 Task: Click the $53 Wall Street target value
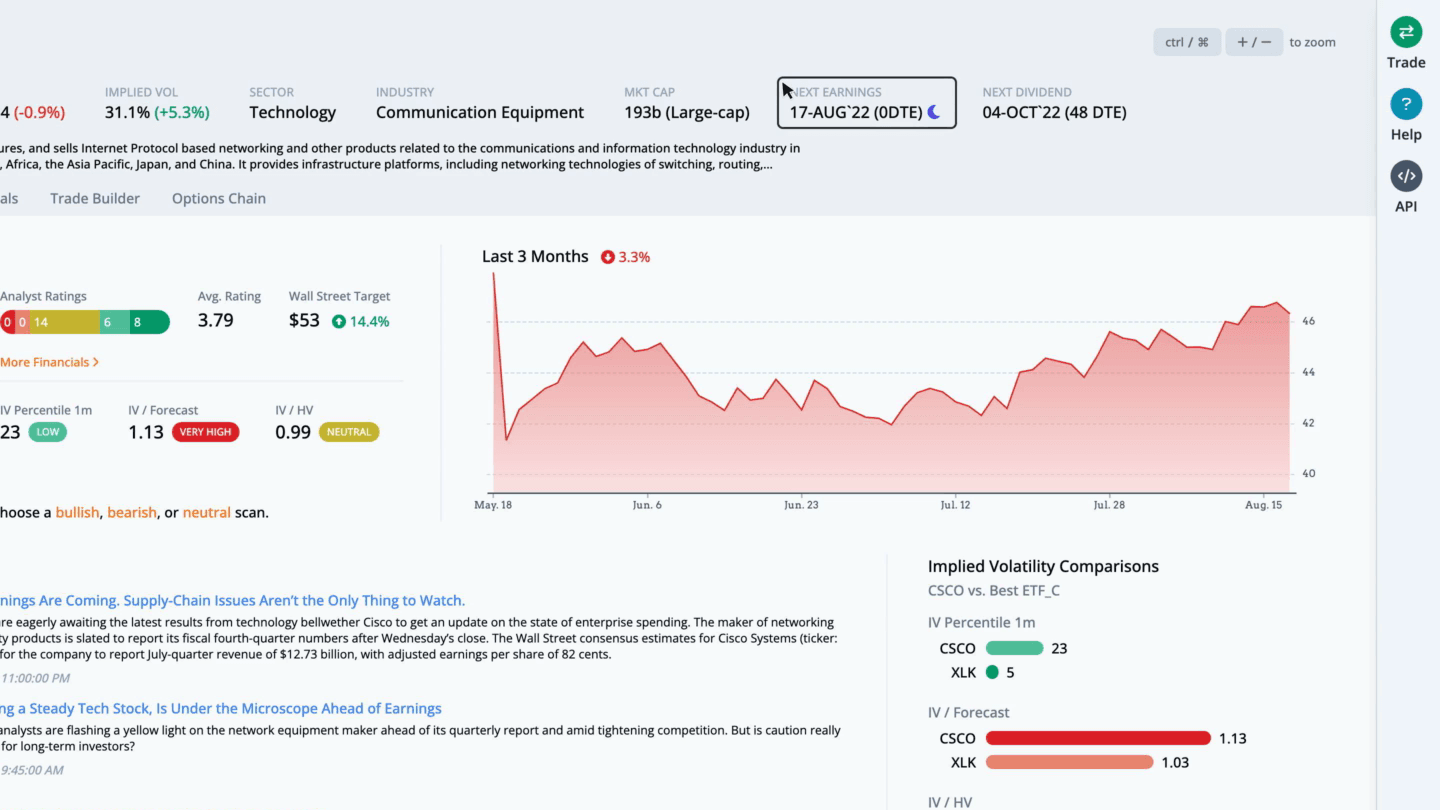[304, 321]
